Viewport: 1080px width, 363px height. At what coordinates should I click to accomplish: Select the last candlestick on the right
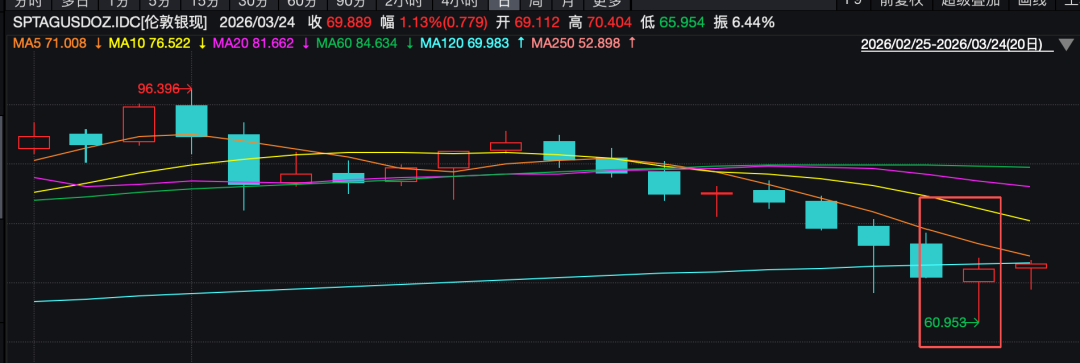(1031, 266)
